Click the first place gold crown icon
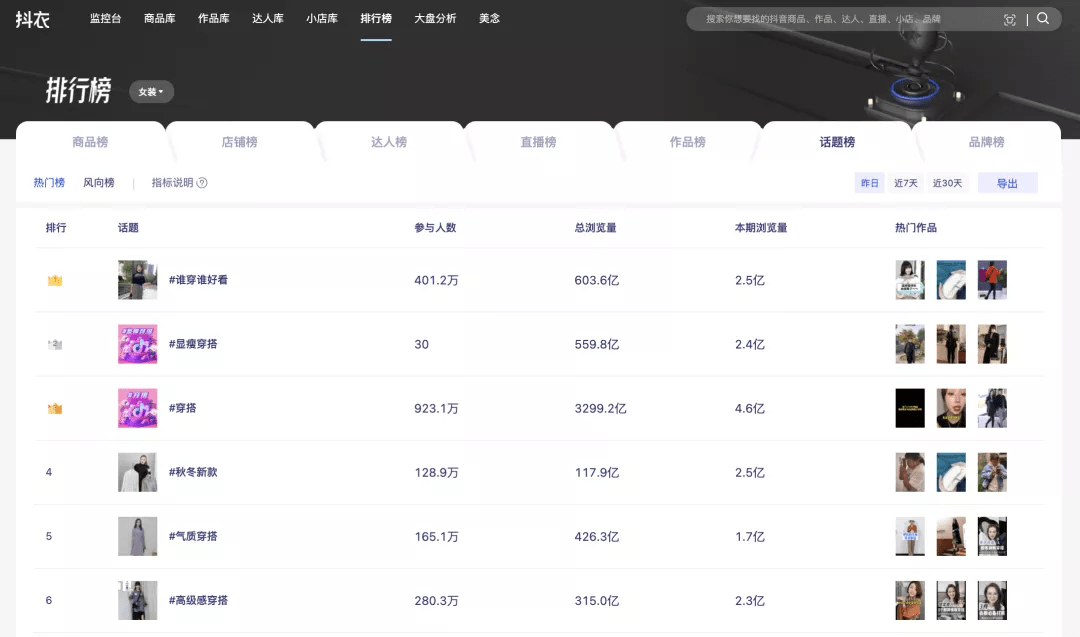1080x637 pixels. pyautogui.click(x=55, y=280)
